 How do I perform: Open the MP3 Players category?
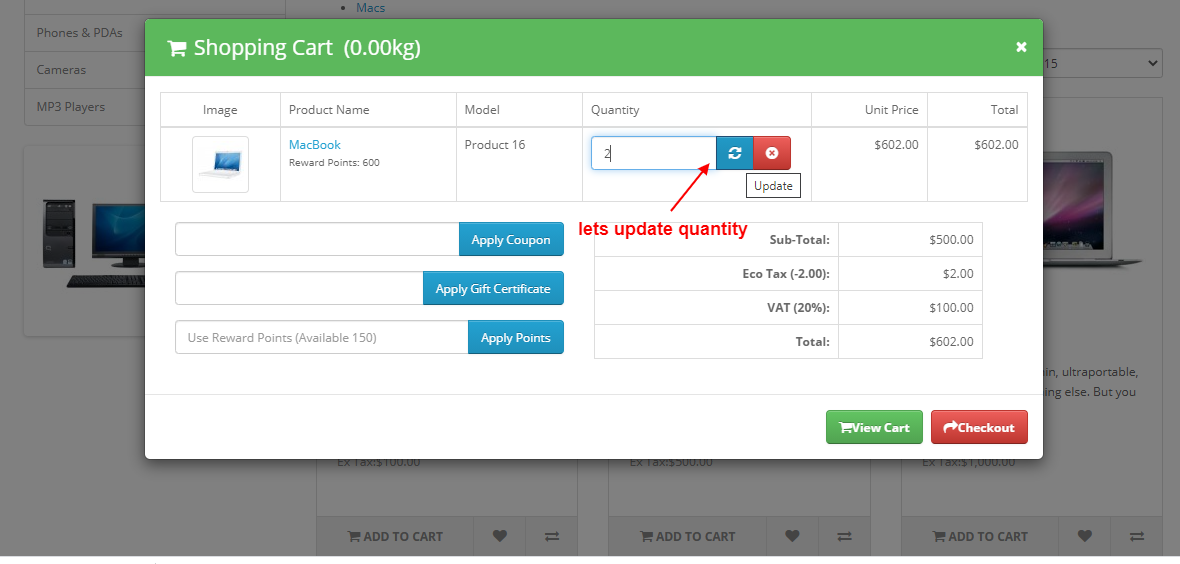(71, 106)
